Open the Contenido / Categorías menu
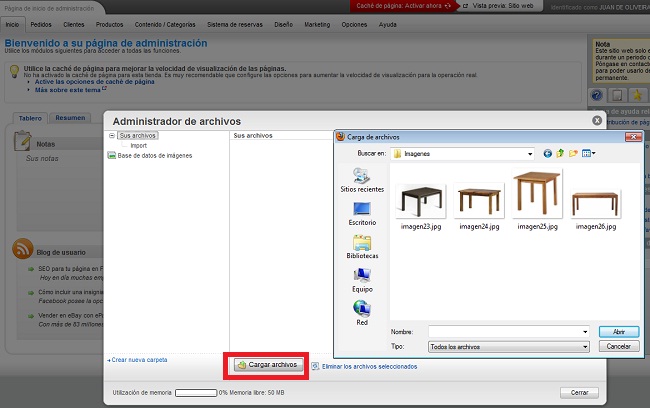Screen dimensions: 650x408 pyautogui.click(x=165, y=24)
